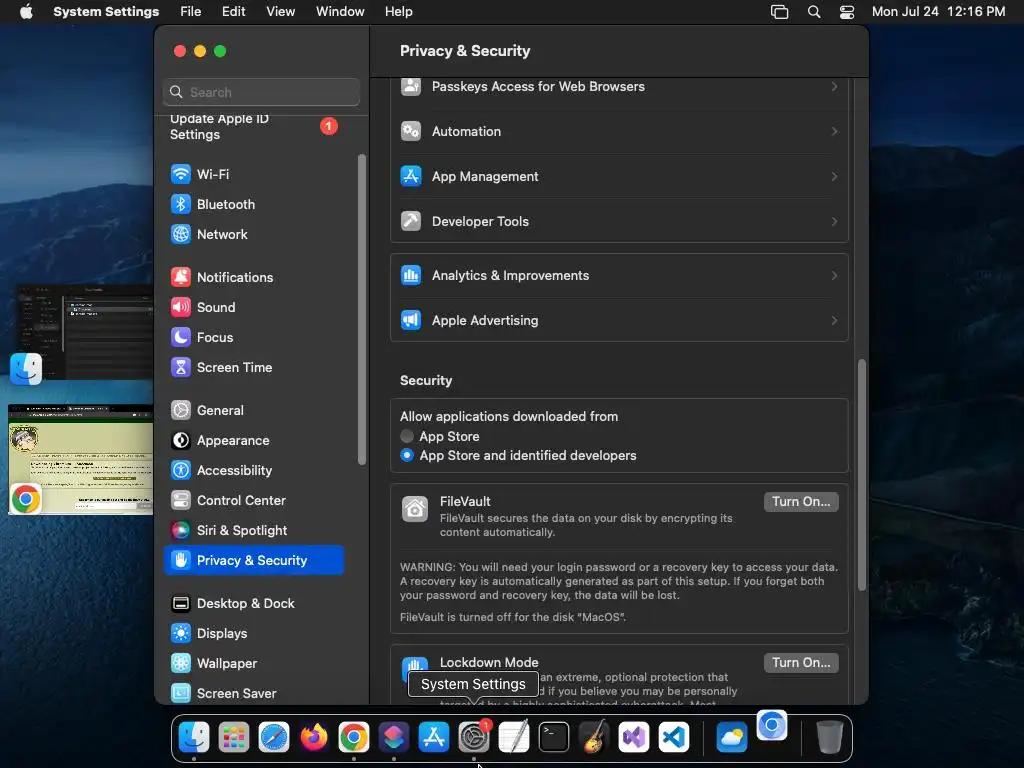The width and height of the screenshot is (1024, 768).
Task: Click the Stage Manager menu bar icon
Action: pos(779,12)
